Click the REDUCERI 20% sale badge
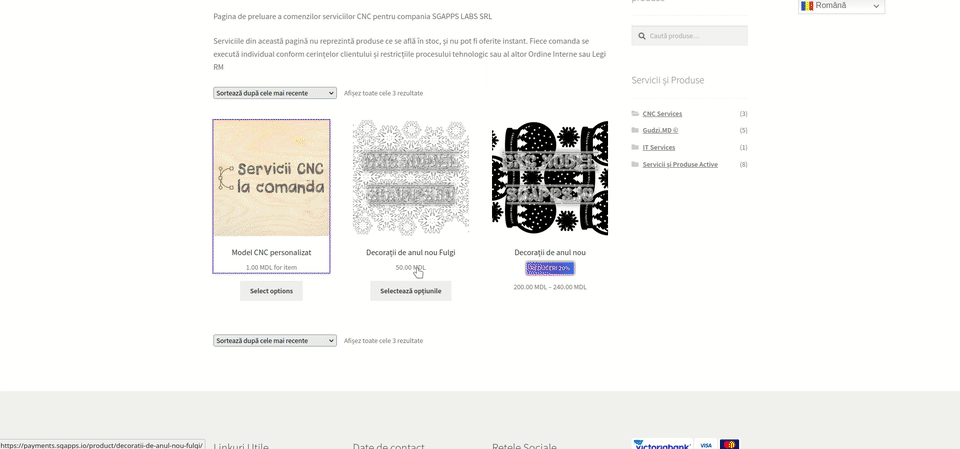 (x=550, y=268)
